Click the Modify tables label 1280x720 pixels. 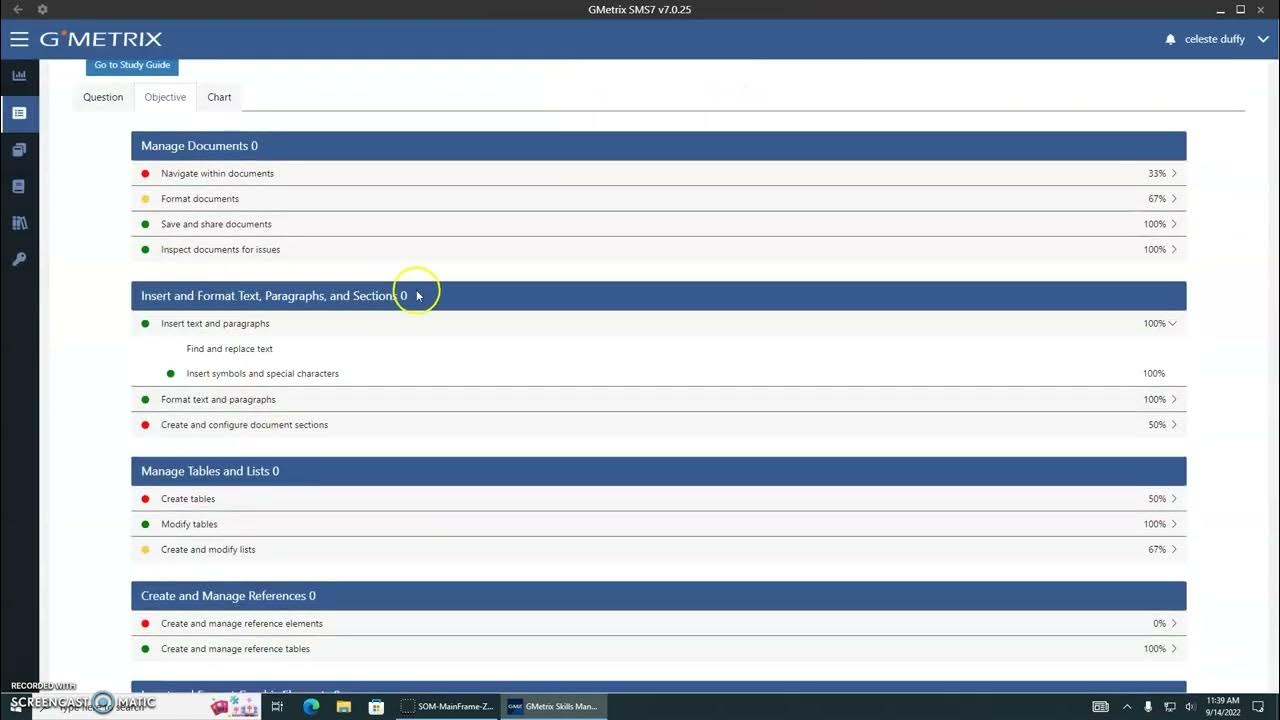(x=189, y=524)
